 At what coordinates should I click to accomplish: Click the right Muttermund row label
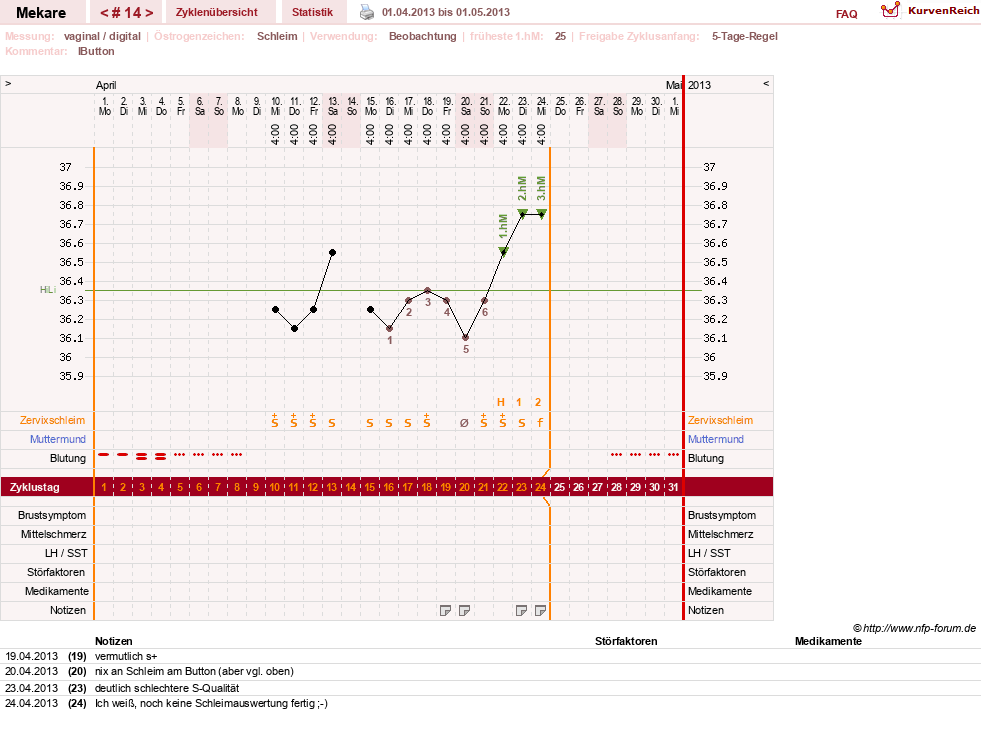[716, 439]
